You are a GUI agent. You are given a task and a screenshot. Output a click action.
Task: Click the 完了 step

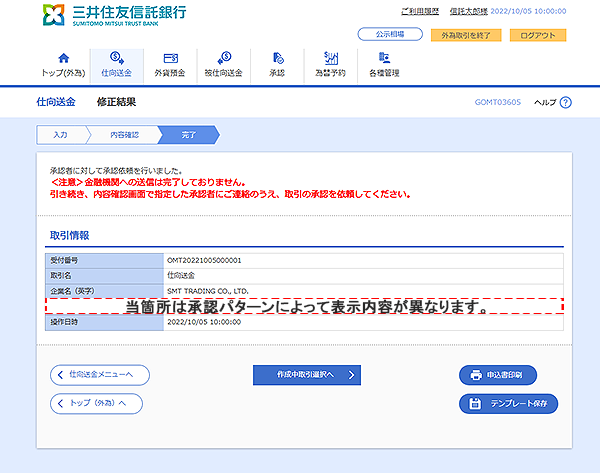point(189,135)
